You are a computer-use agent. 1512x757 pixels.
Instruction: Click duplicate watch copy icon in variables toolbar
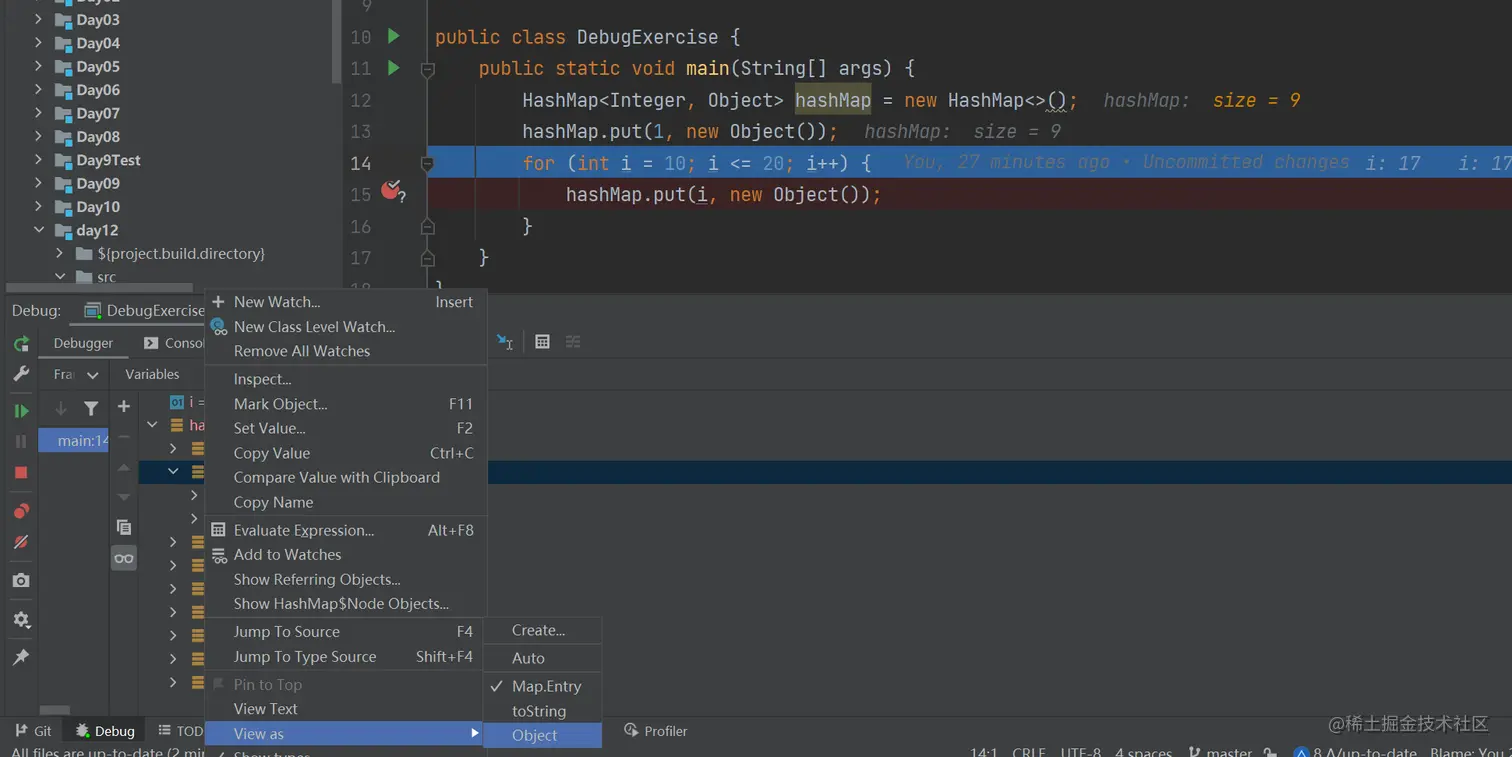point(124,527)
